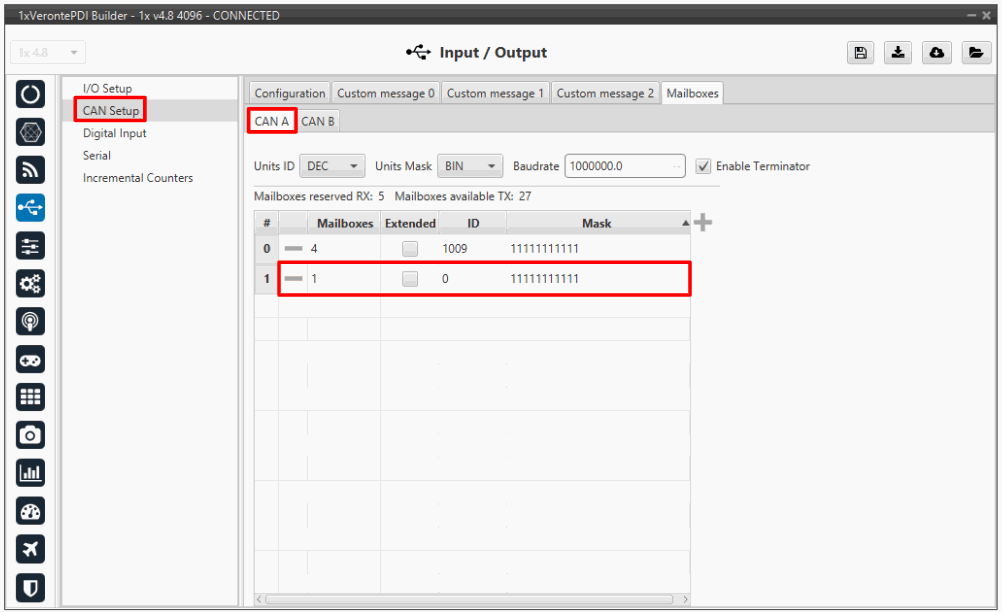Click the cloud upload icon in the header

[x=935, y=53]
